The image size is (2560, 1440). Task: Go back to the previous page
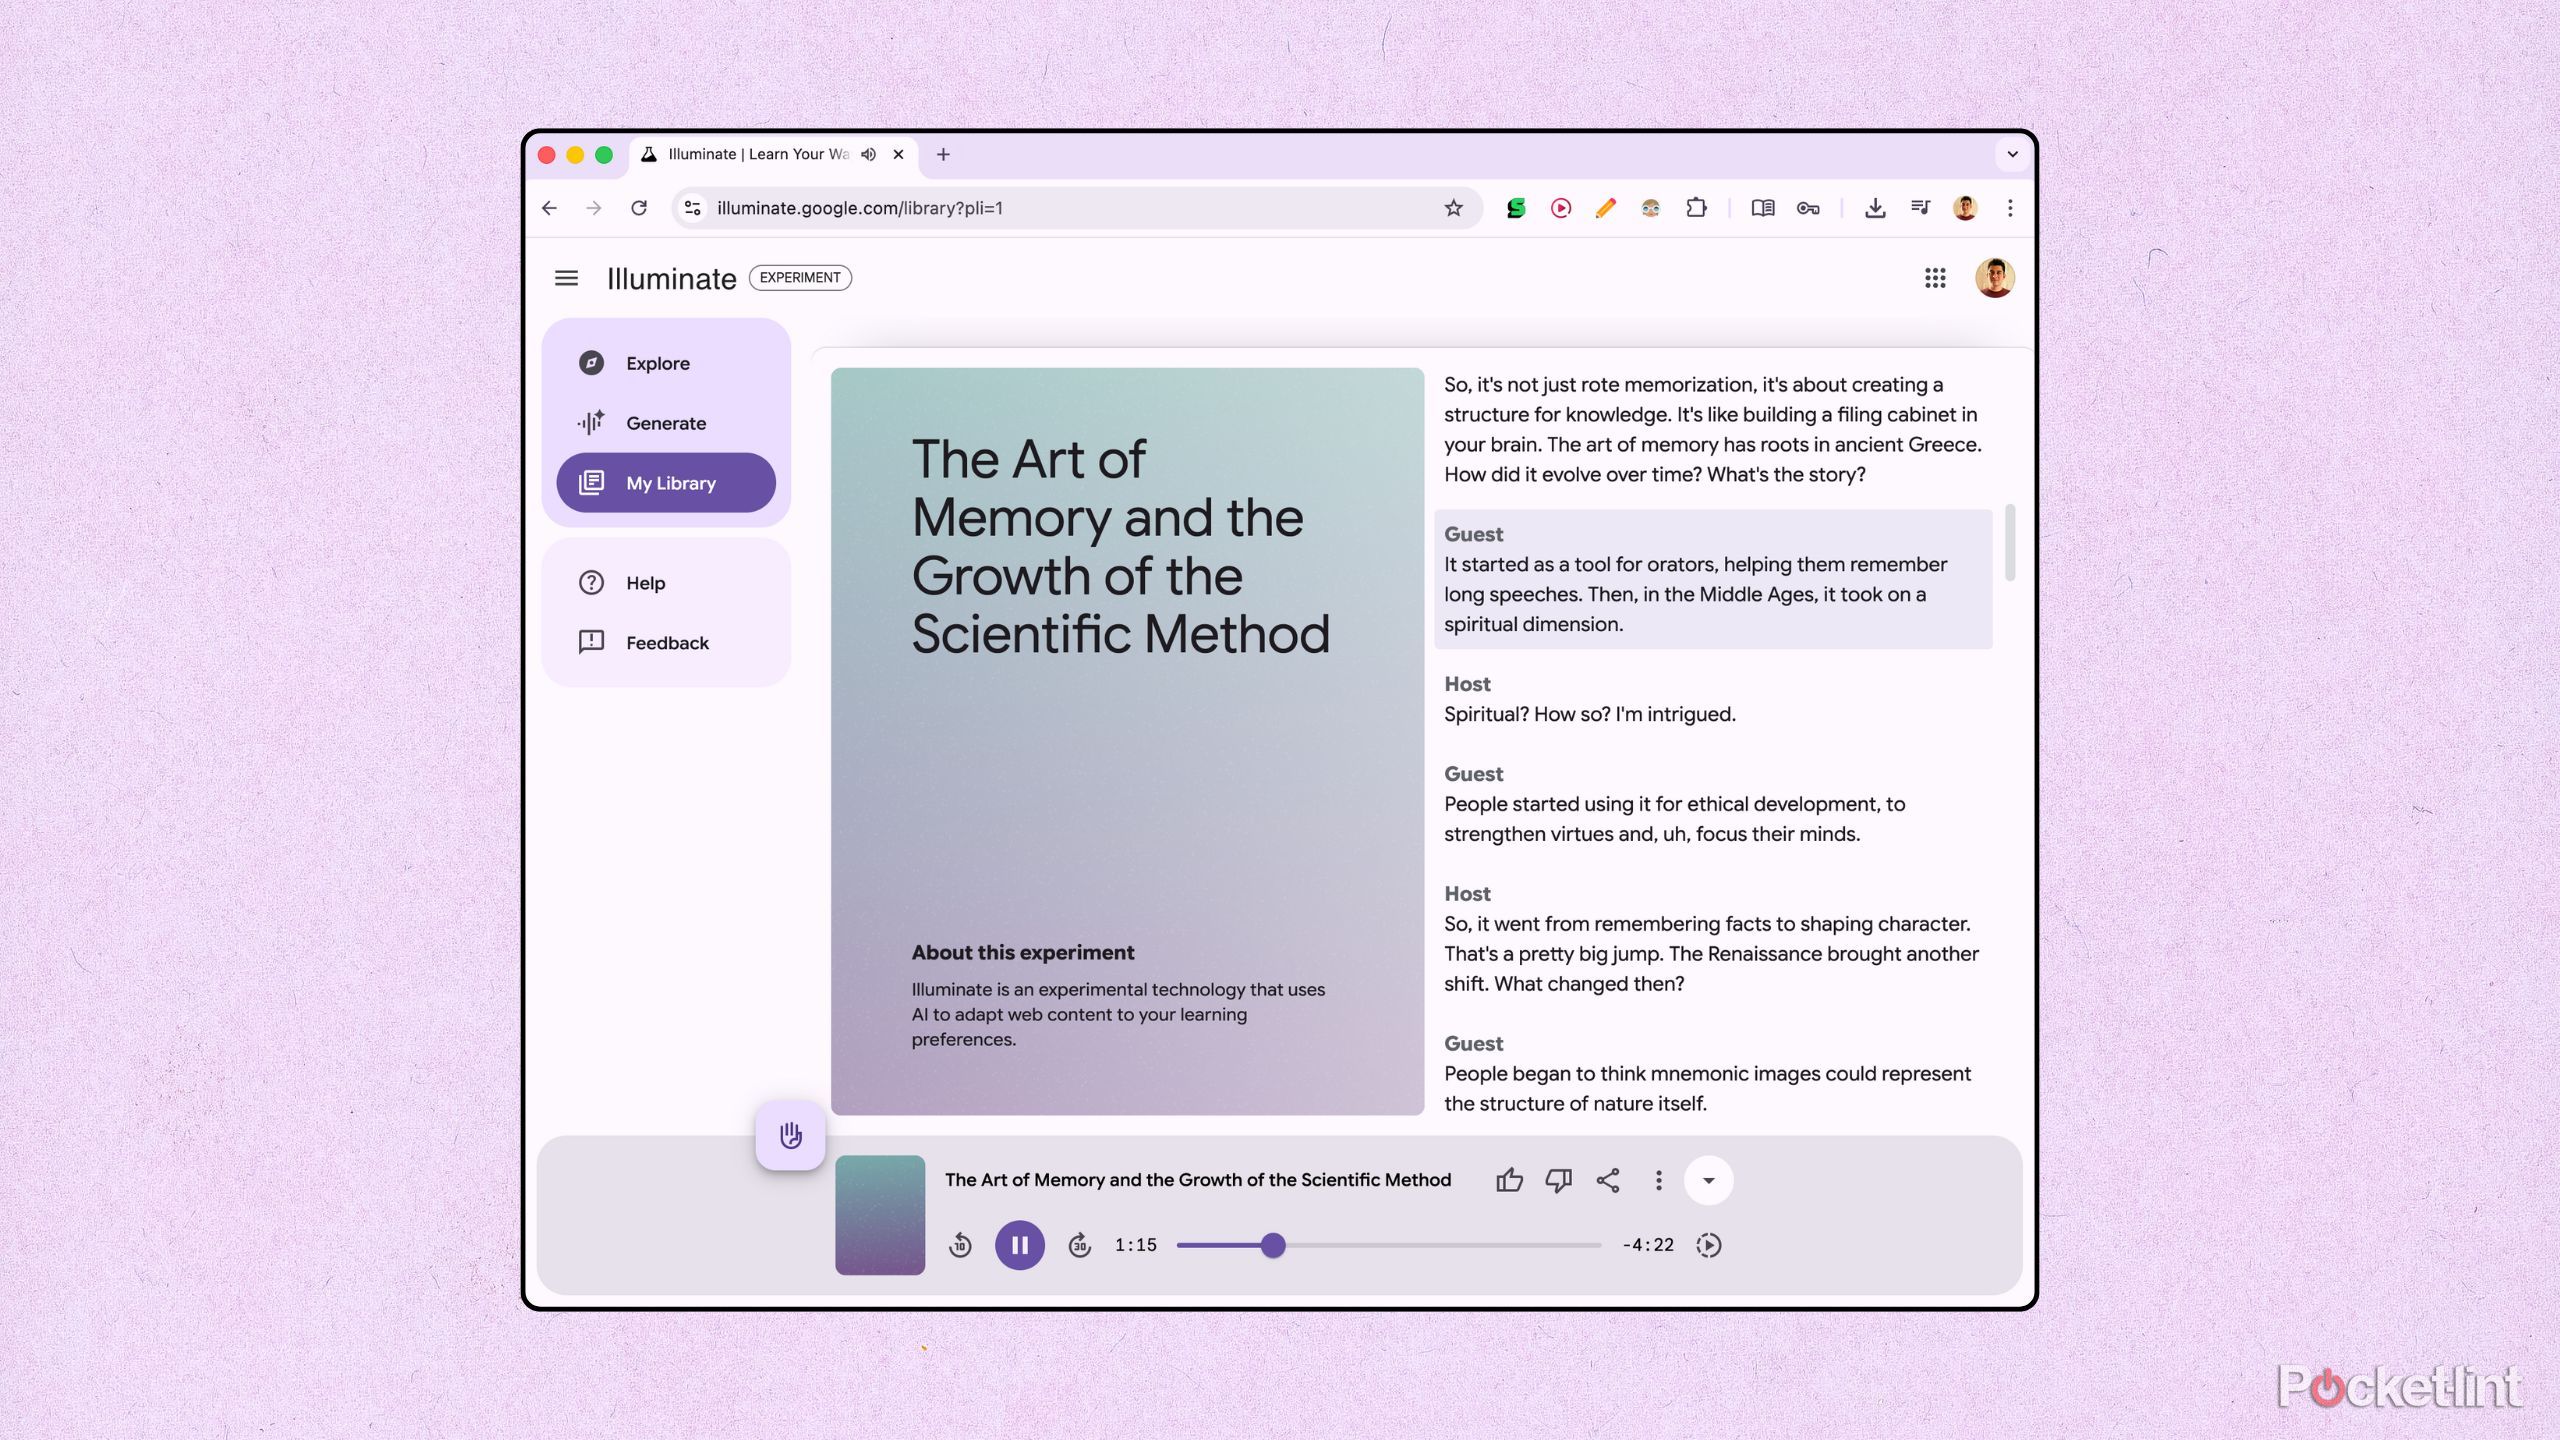pos(550,208)
